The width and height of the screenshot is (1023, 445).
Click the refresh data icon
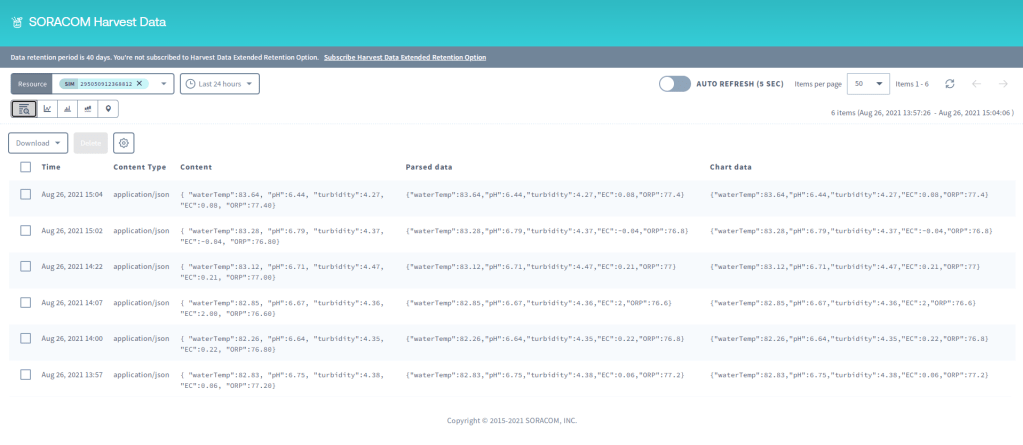949,84
